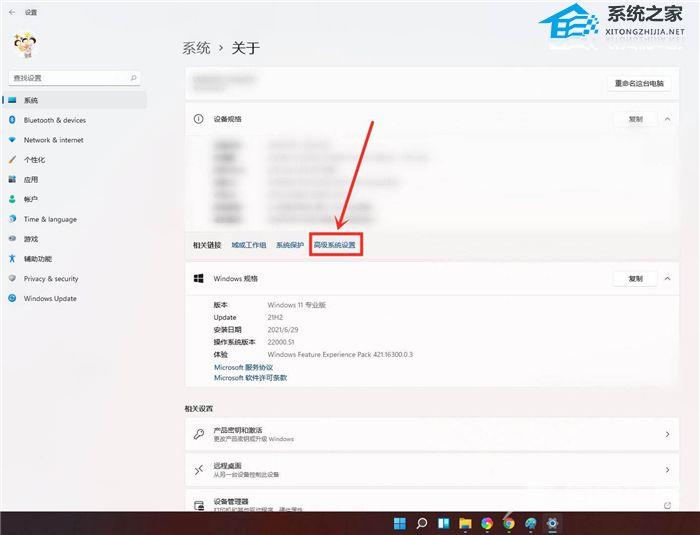The width and height of the screenshot is (700, 535).
Task: Click the apps icon in sidebar
Action: [x=12, y=179]
